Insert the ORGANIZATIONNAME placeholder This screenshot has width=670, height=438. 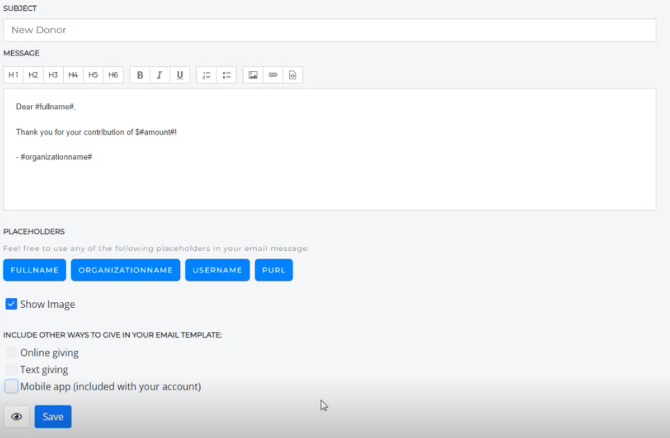tap(126, 270)
